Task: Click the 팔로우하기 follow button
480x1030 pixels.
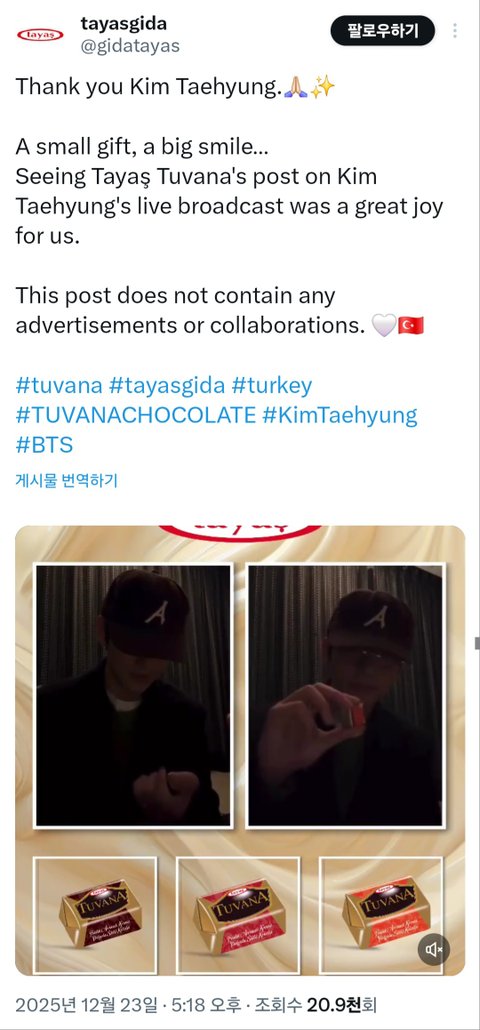Action: [383, 31]
